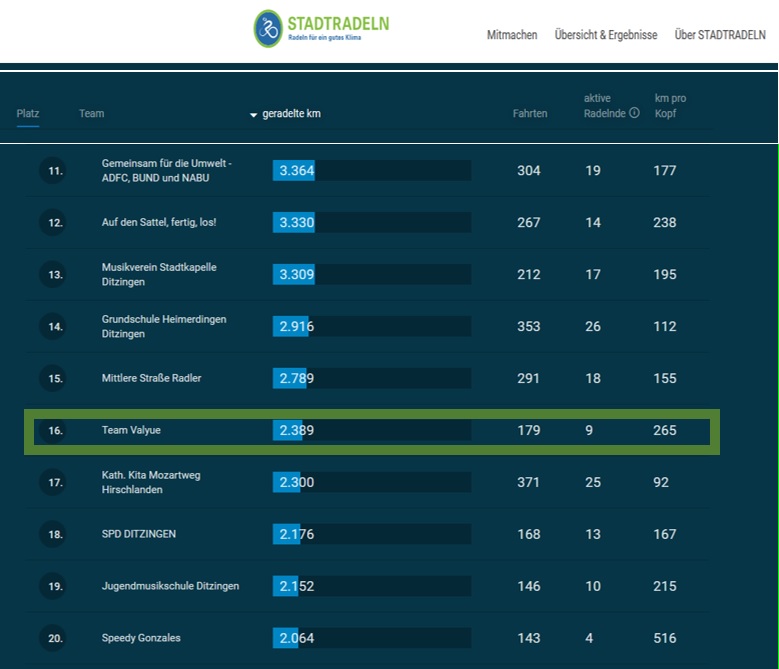Click the STADTRADELN bicycle logo
779x669 pixels.
coord(267,29)
